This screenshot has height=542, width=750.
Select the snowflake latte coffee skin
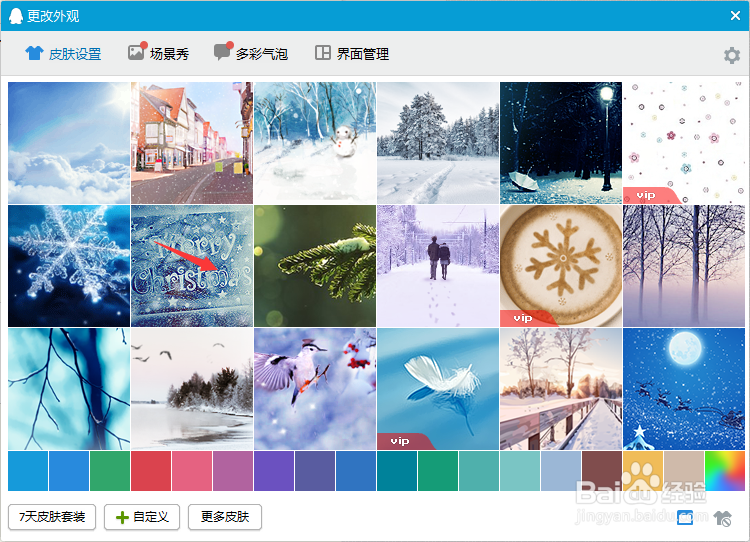coord(561,266)
